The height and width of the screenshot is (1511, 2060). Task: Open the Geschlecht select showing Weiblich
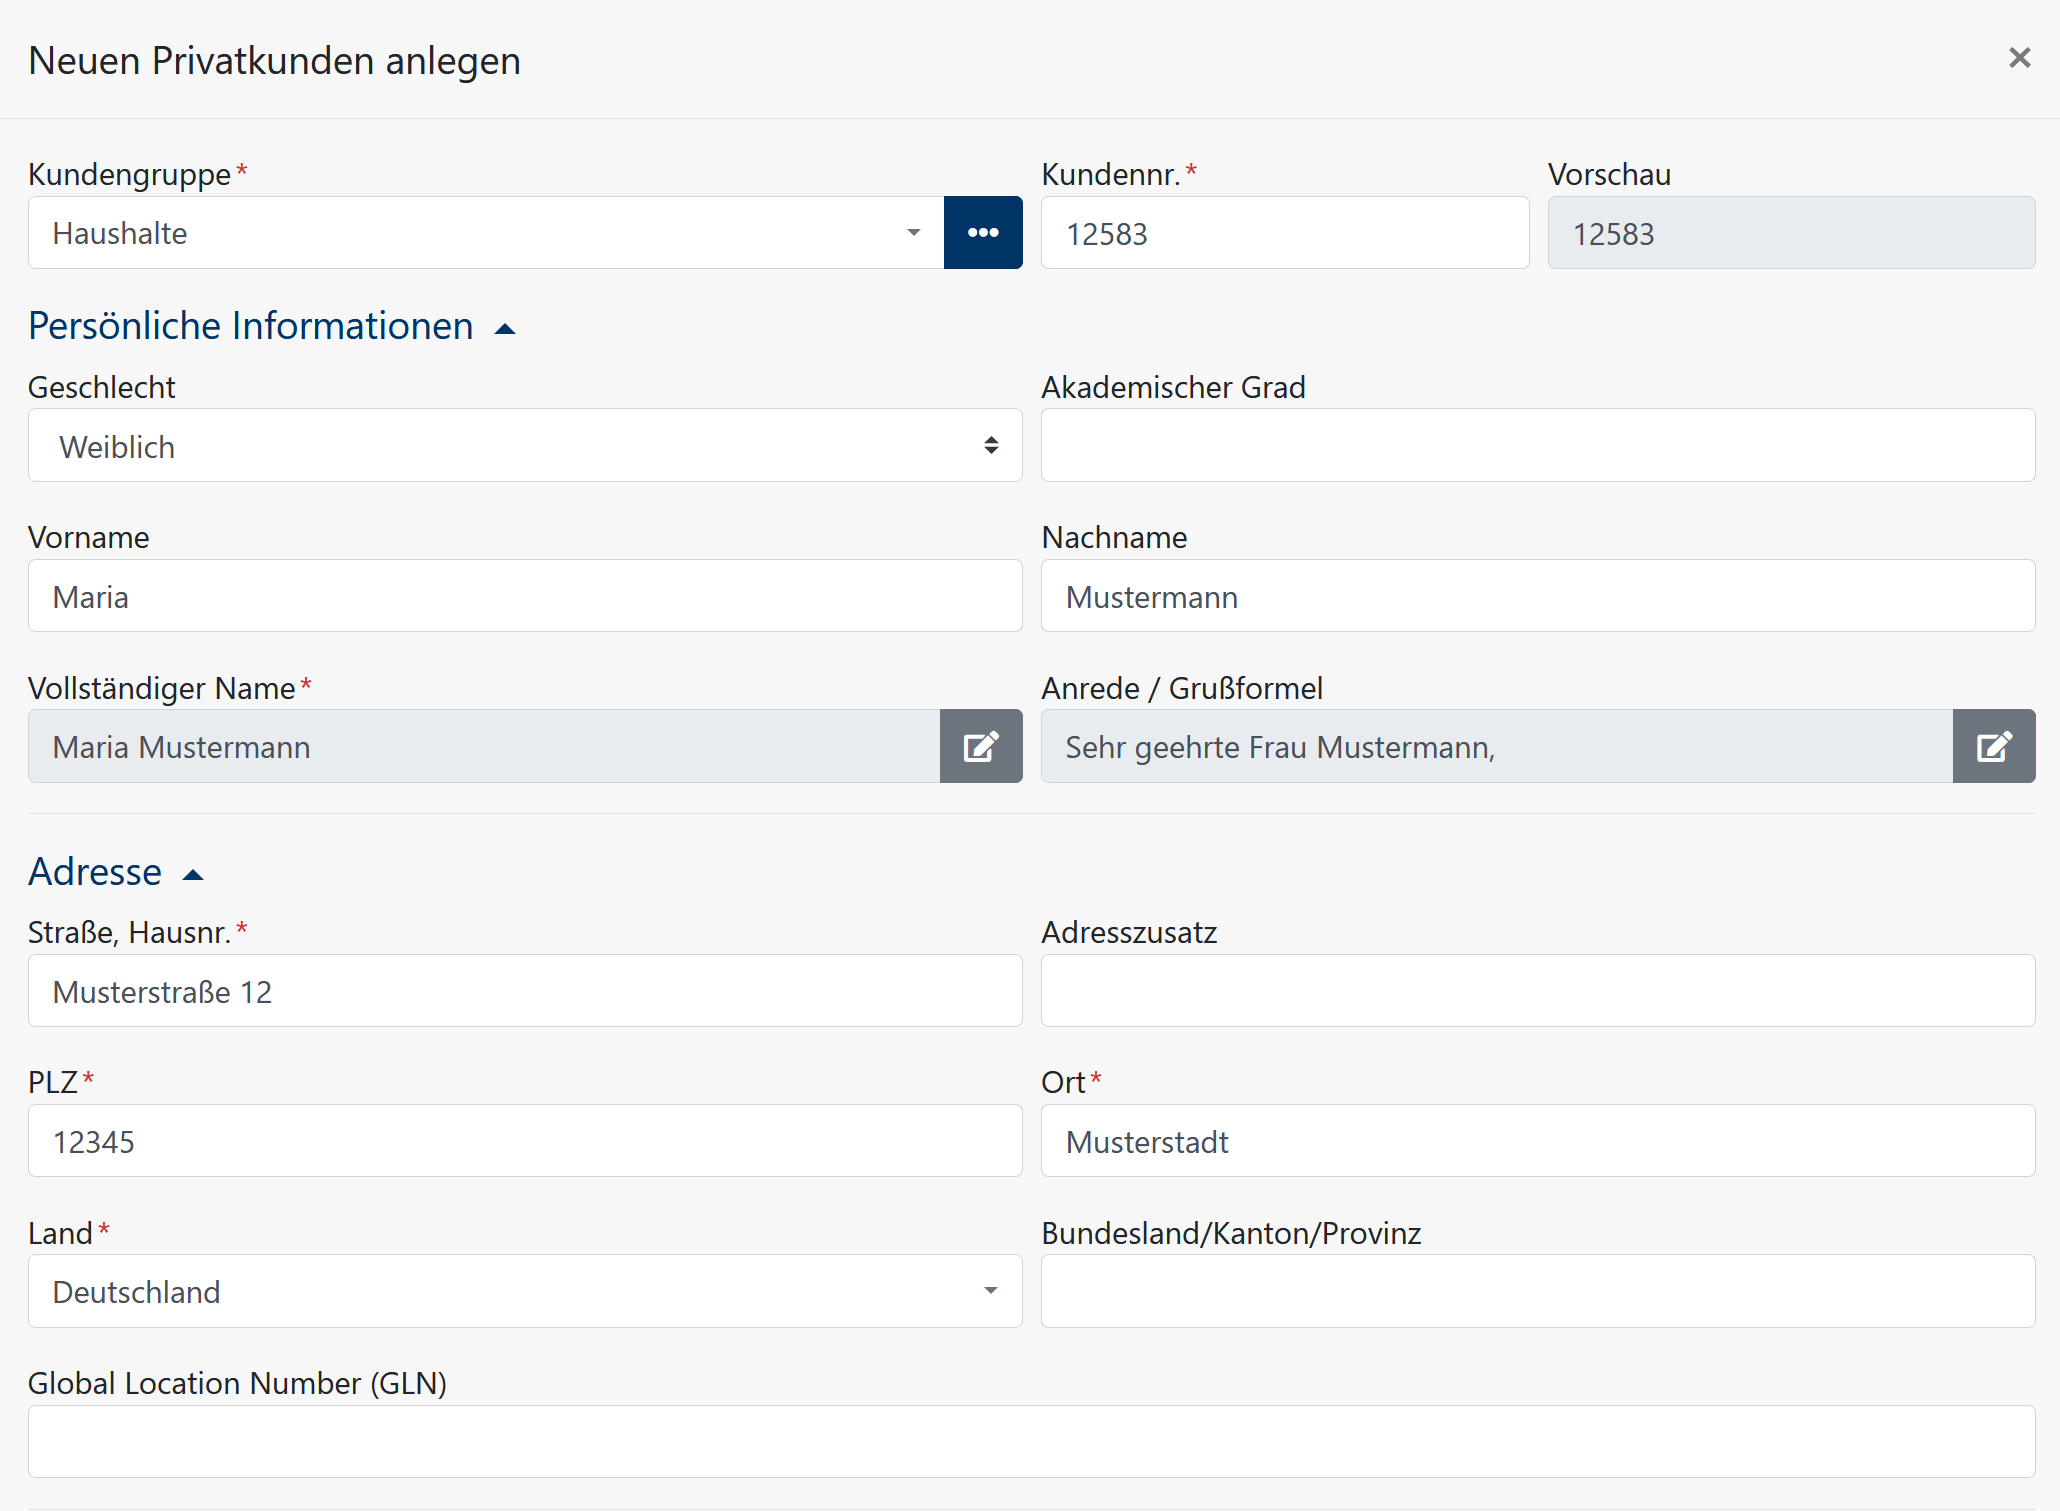525,445
